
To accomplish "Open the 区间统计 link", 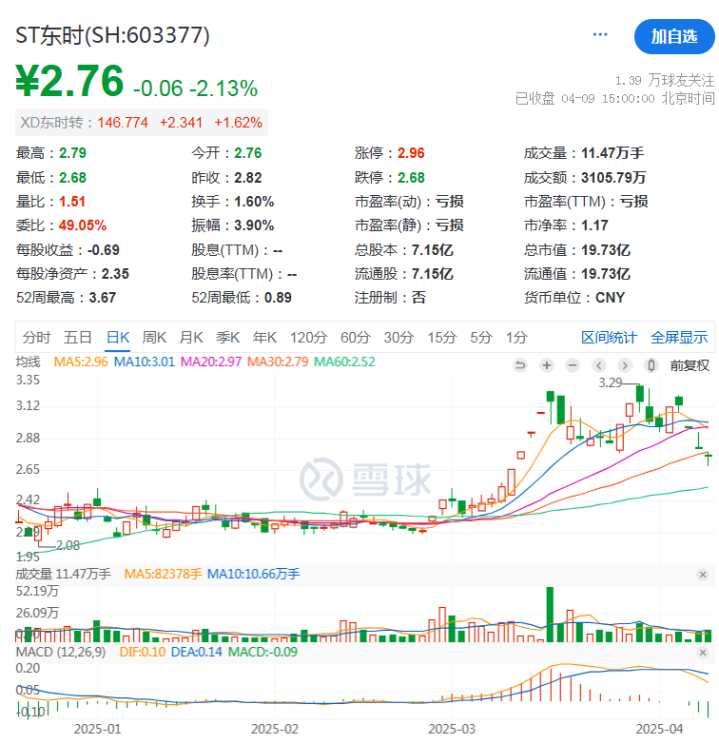I will click(x=609, y=337).
